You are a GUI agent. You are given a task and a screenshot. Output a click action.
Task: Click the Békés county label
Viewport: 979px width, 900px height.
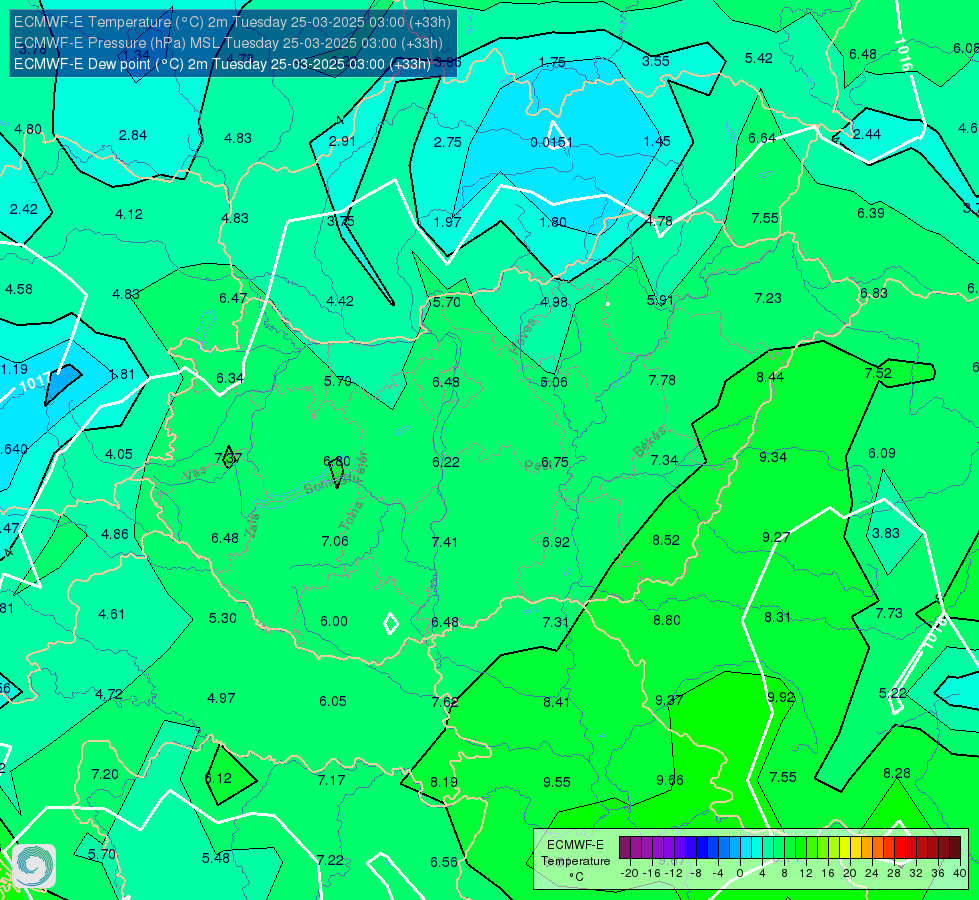tap(649, 442)
